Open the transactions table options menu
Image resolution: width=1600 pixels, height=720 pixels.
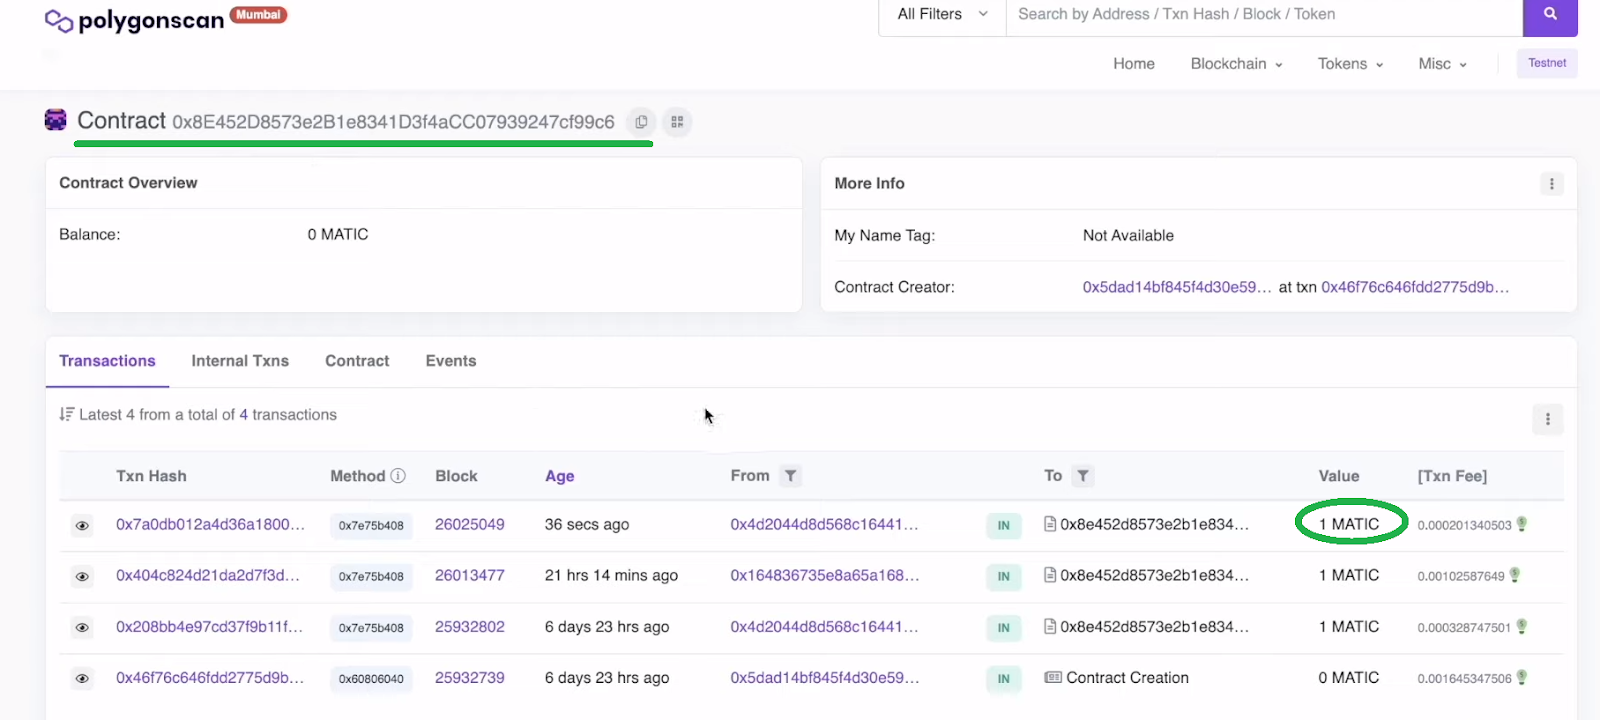click(1547, 419)
